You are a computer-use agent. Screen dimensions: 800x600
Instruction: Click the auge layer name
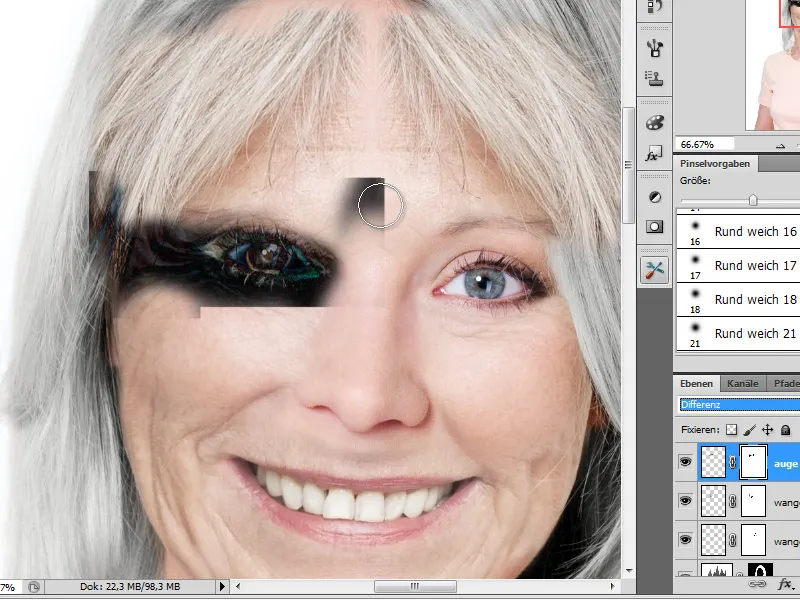pos(786,463)
